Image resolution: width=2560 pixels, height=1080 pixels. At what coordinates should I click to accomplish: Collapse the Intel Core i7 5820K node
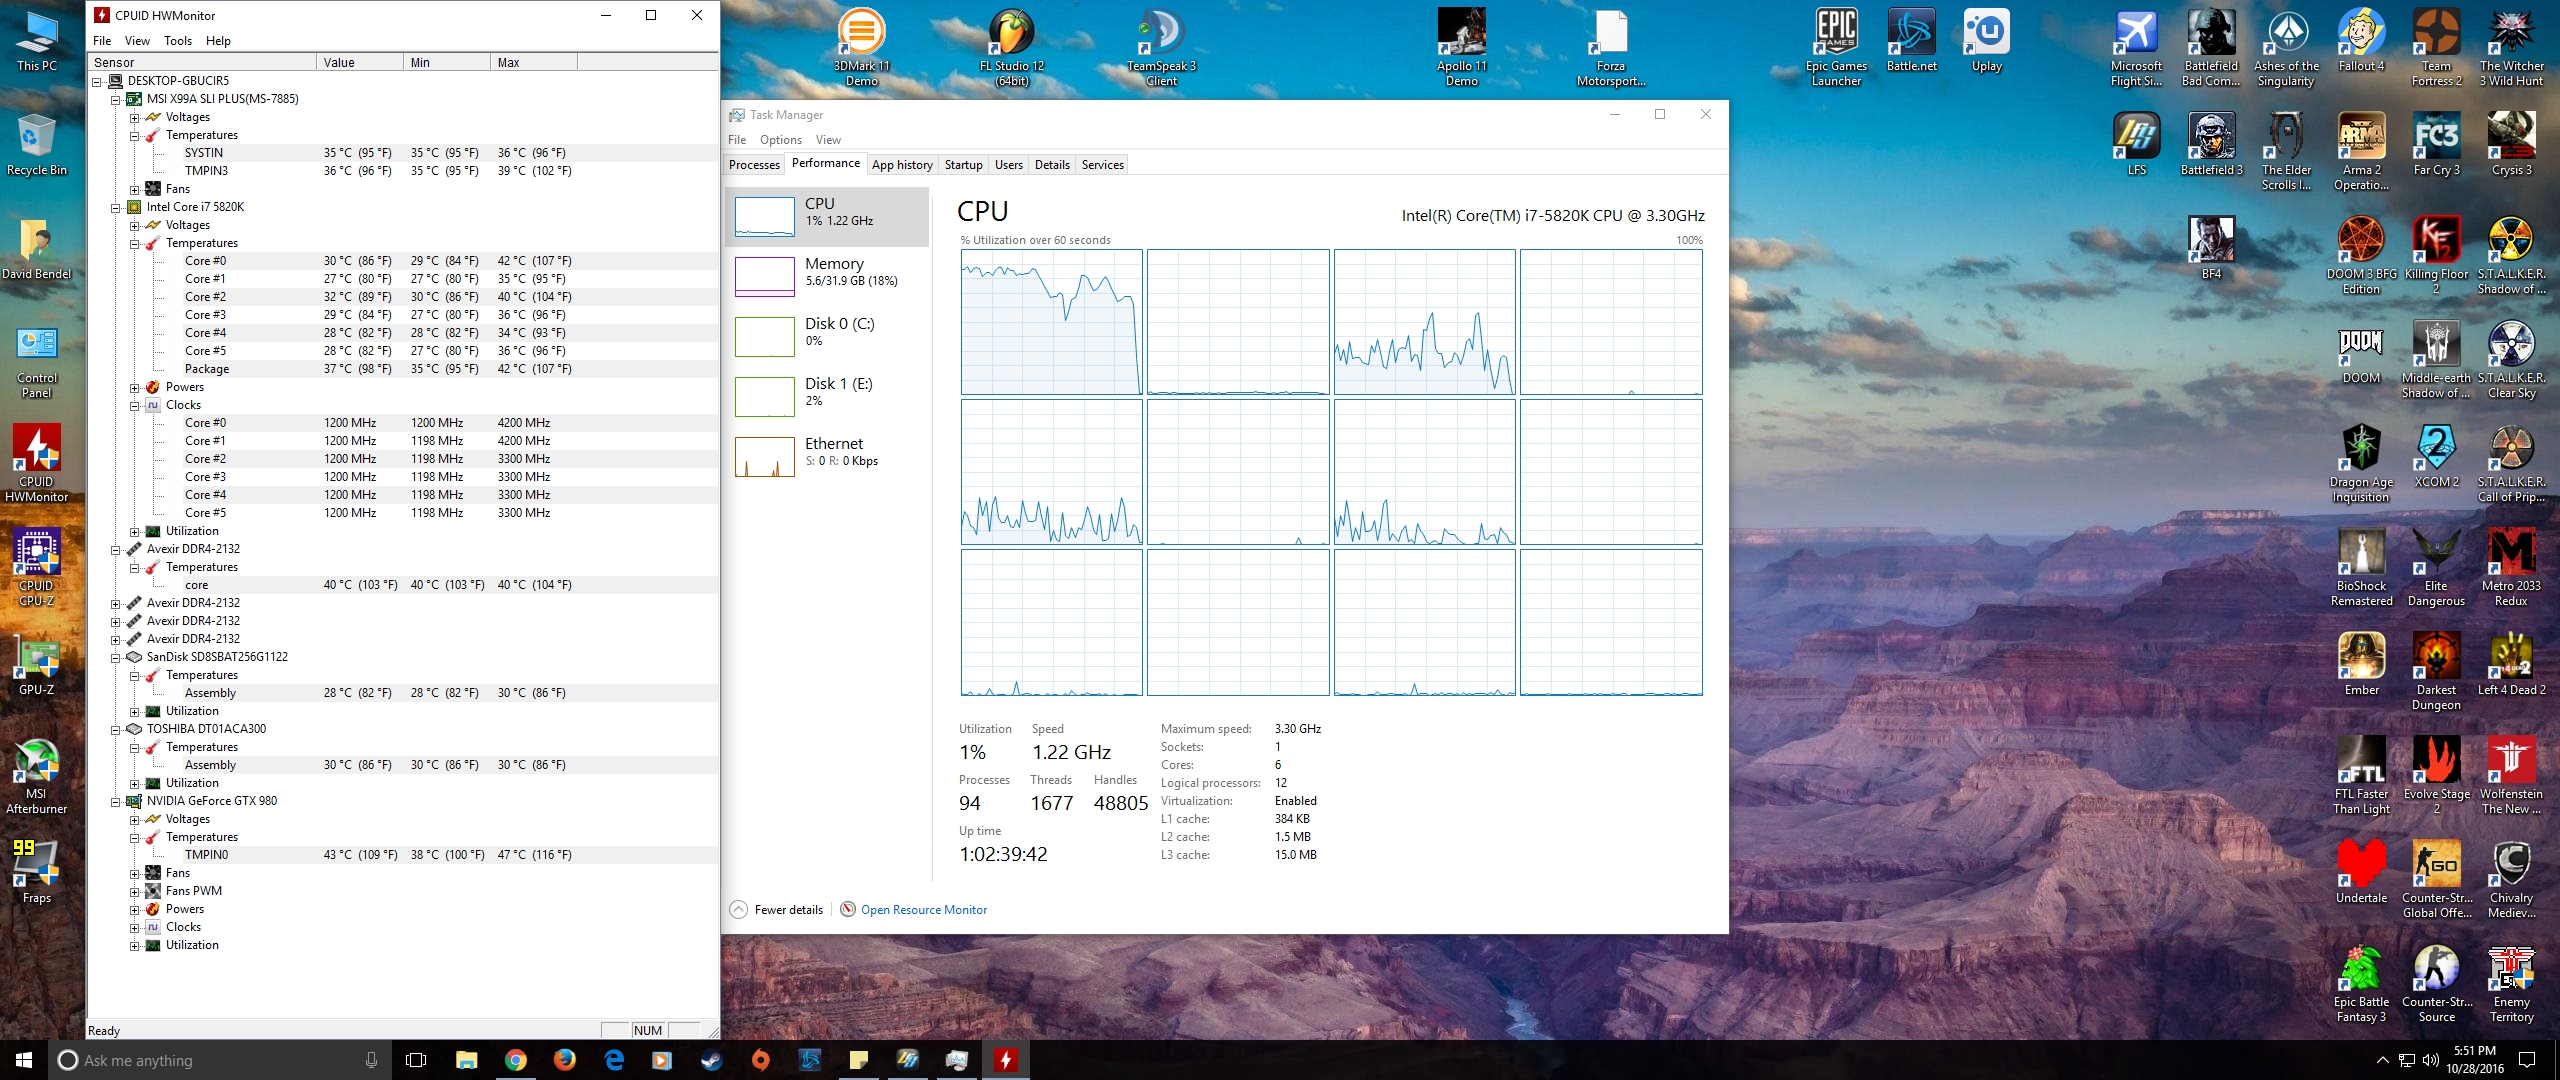[116, 207]
